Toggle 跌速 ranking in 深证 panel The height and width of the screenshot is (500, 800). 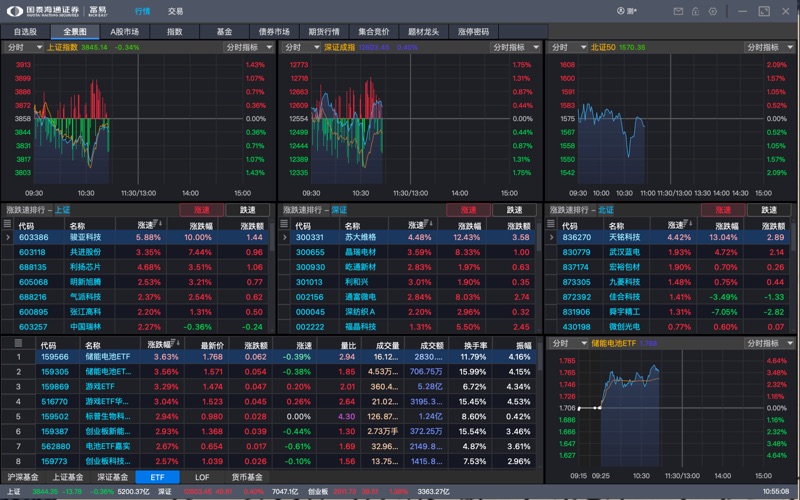tap(514, 210)
